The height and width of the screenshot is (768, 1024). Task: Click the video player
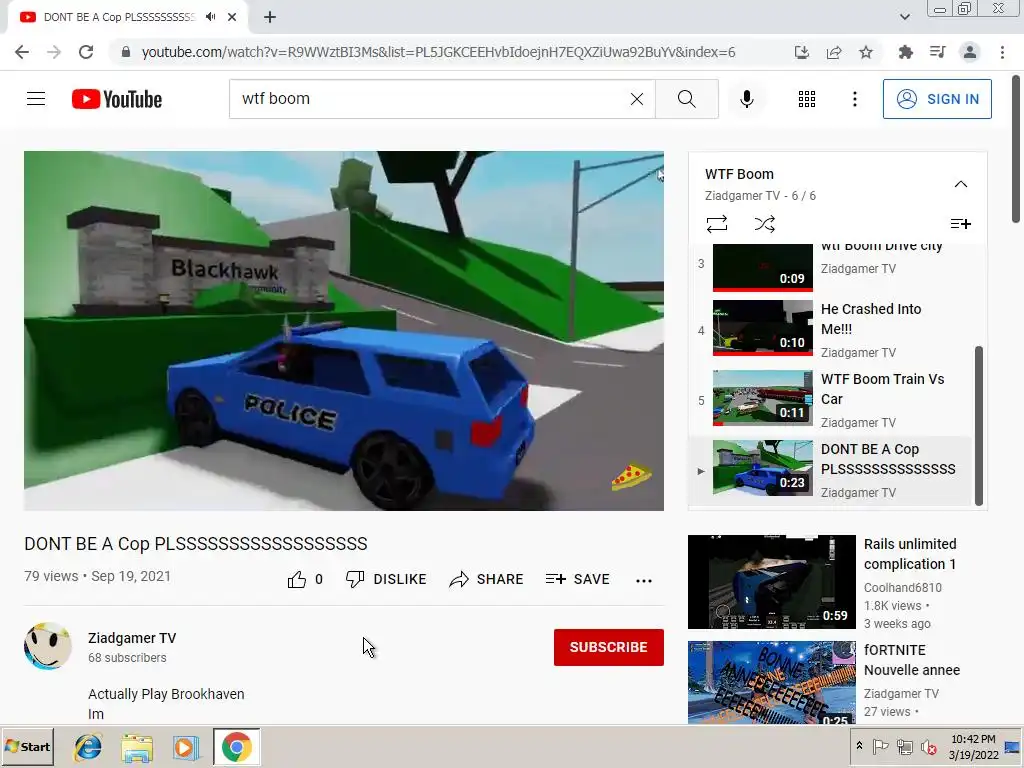coord(344,330)
